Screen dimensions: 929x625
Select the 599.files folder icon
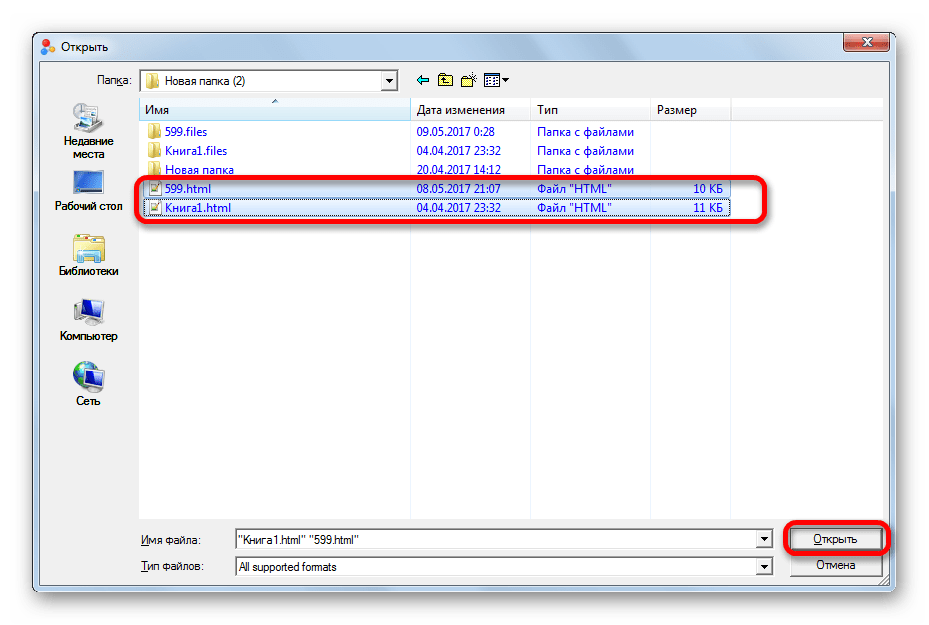(154, 131)
